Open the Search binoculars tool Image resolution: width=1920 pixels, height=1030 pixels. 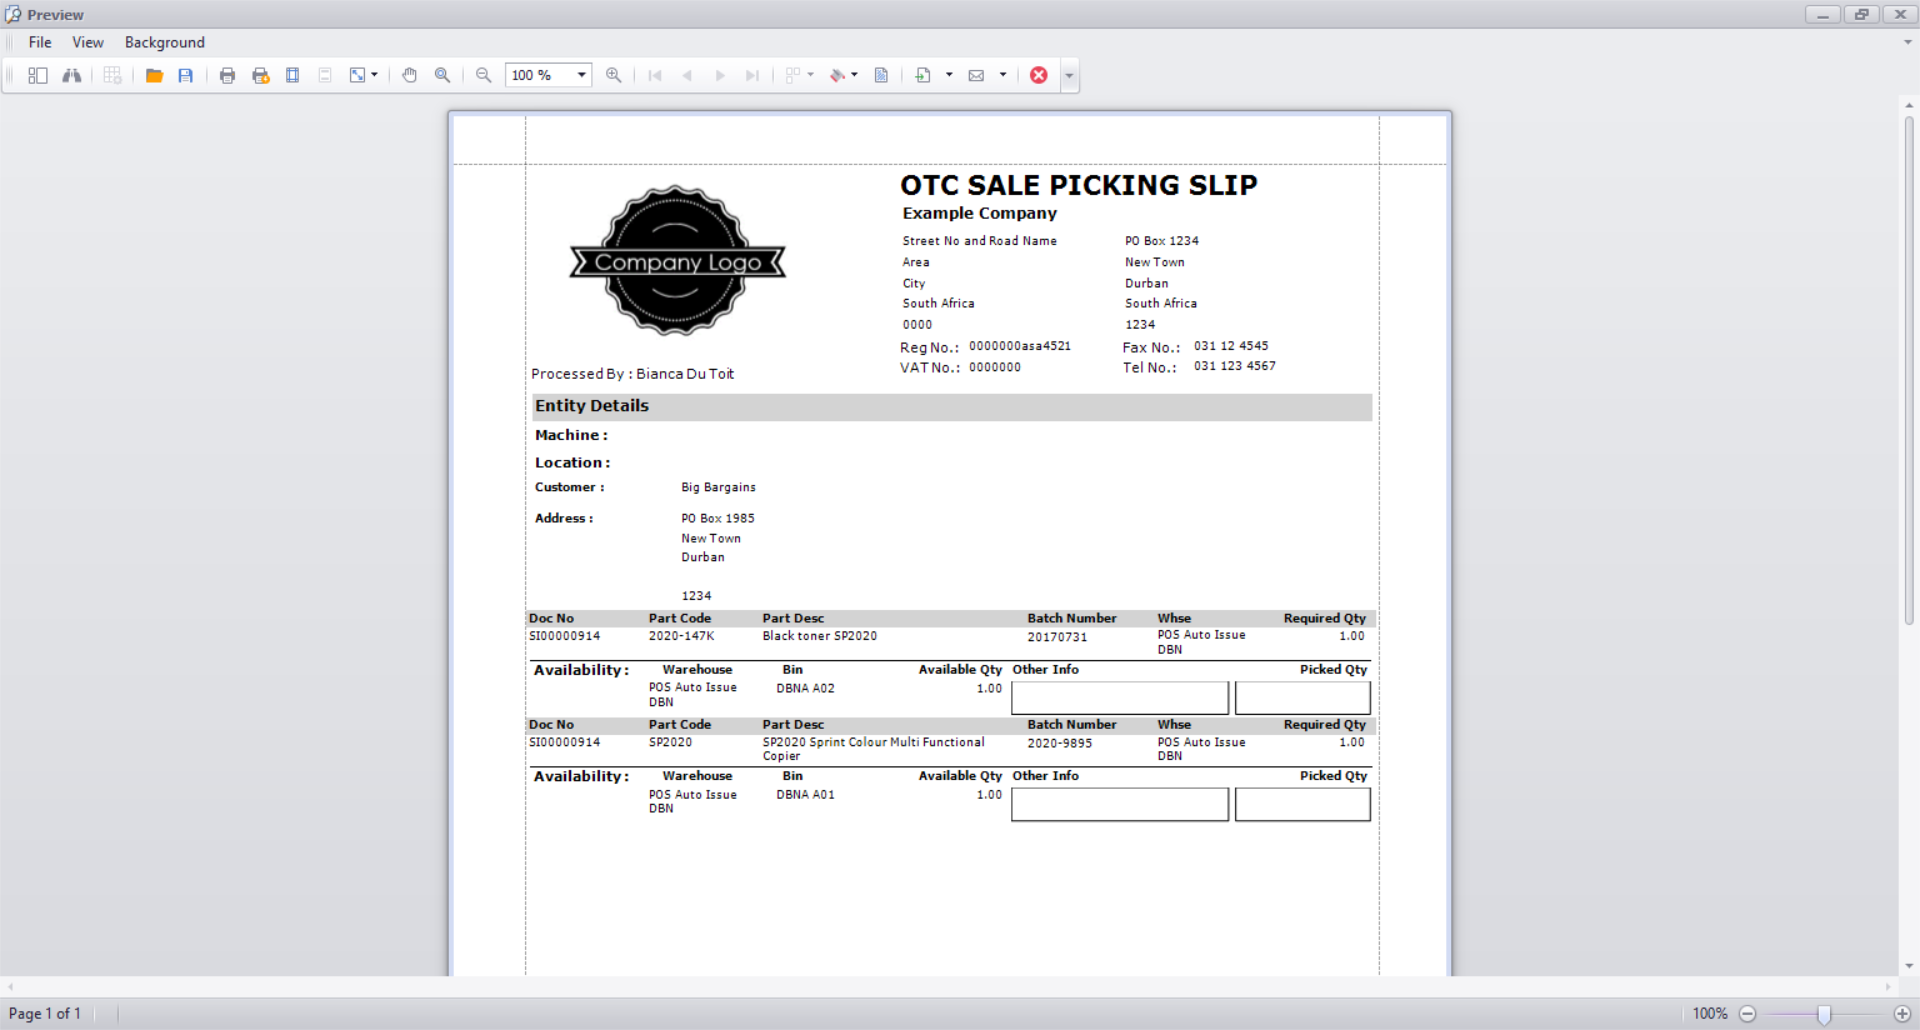coord(72,75)
